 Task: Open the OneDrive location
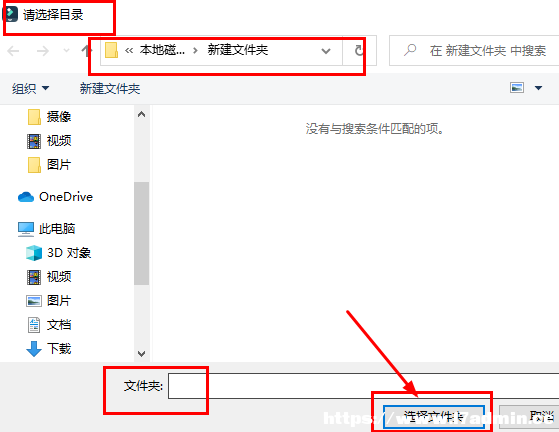click(55, 197)
